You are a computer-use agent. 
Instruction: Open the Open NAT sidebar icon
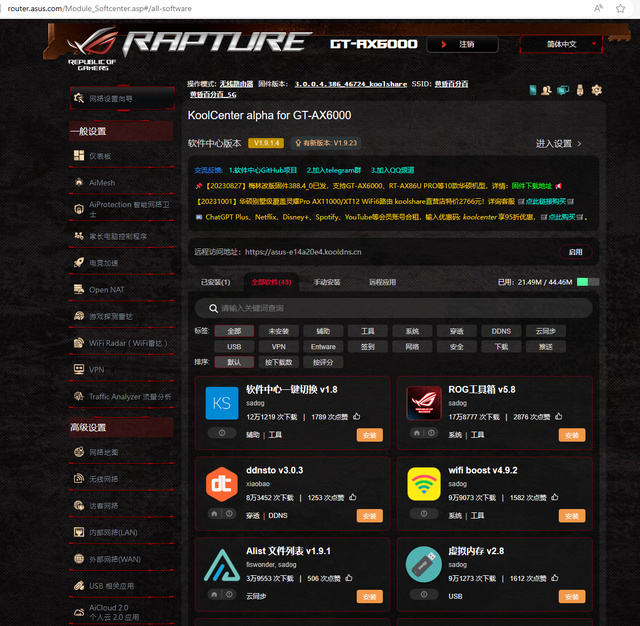[79, 289]
